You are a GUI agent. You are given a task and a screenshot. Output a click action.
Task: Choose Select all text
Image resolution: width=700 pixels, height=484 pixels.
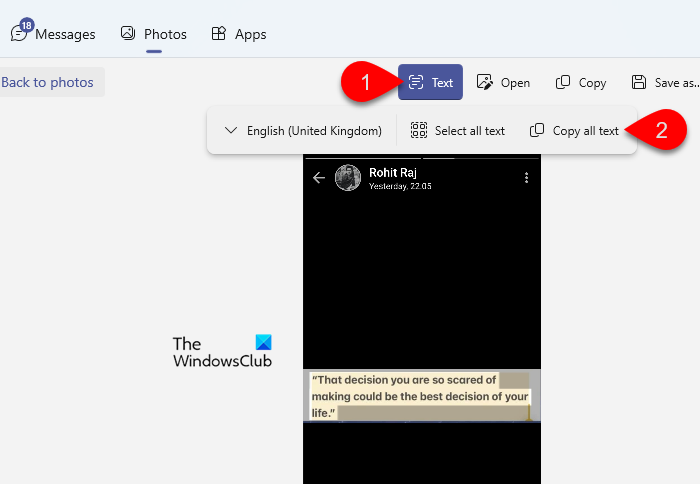click(458, 131)
